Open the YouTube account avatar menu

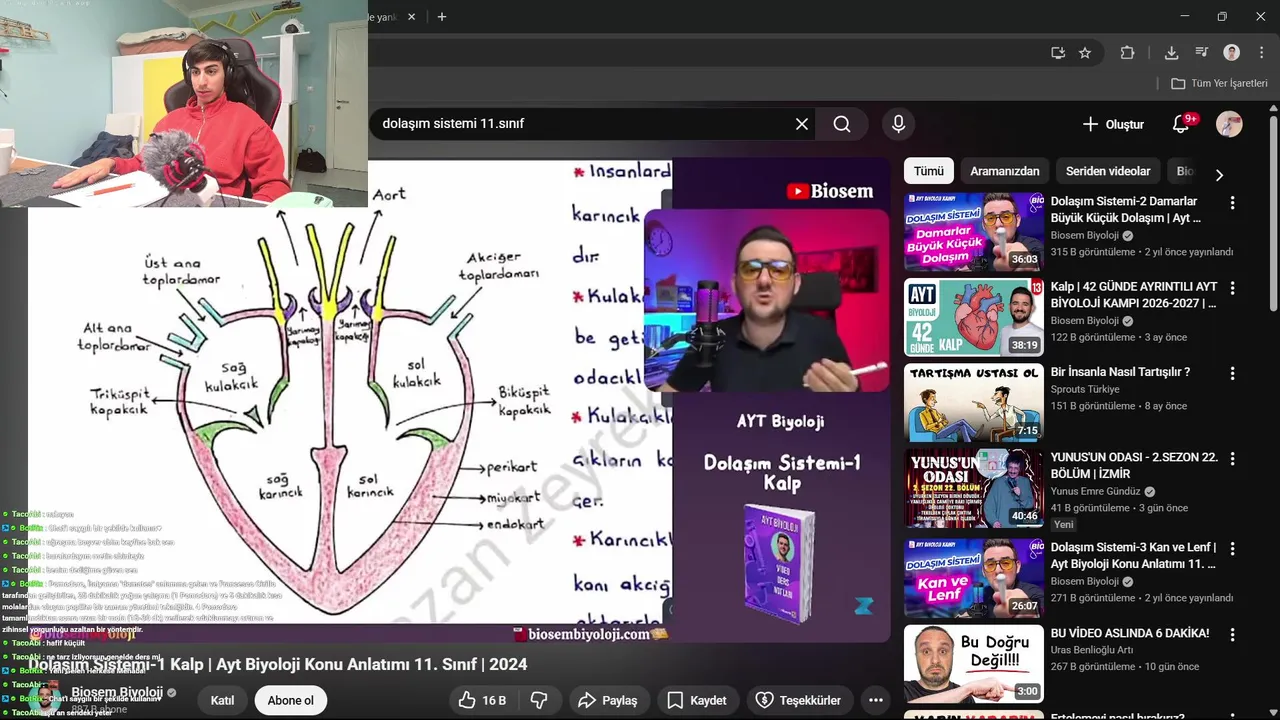tap(1229, 124)
